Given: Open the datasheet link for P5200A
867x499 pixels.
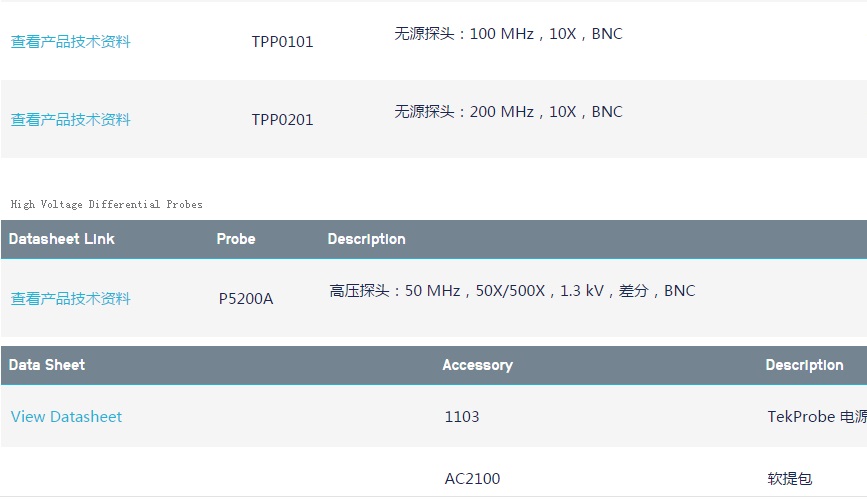Looking at the screenshot, I should (x=71, y=299).
